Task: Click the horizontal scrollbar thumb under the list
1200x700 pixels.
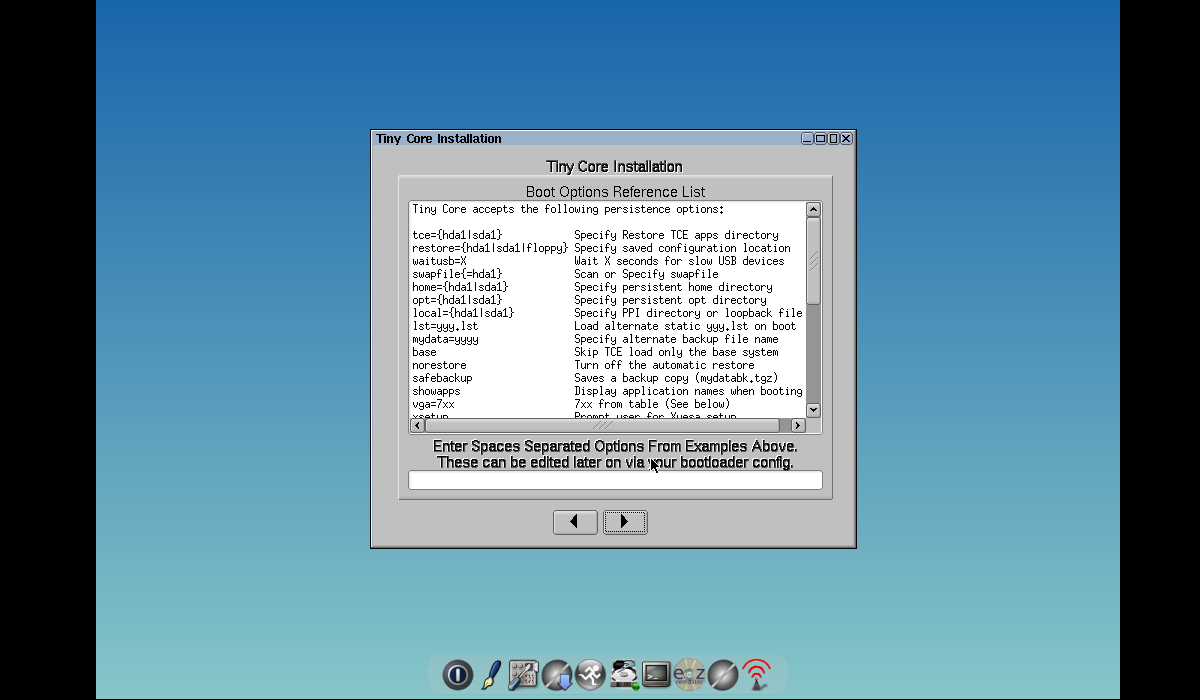Action: pyautogui.click(x=602, y=426)
